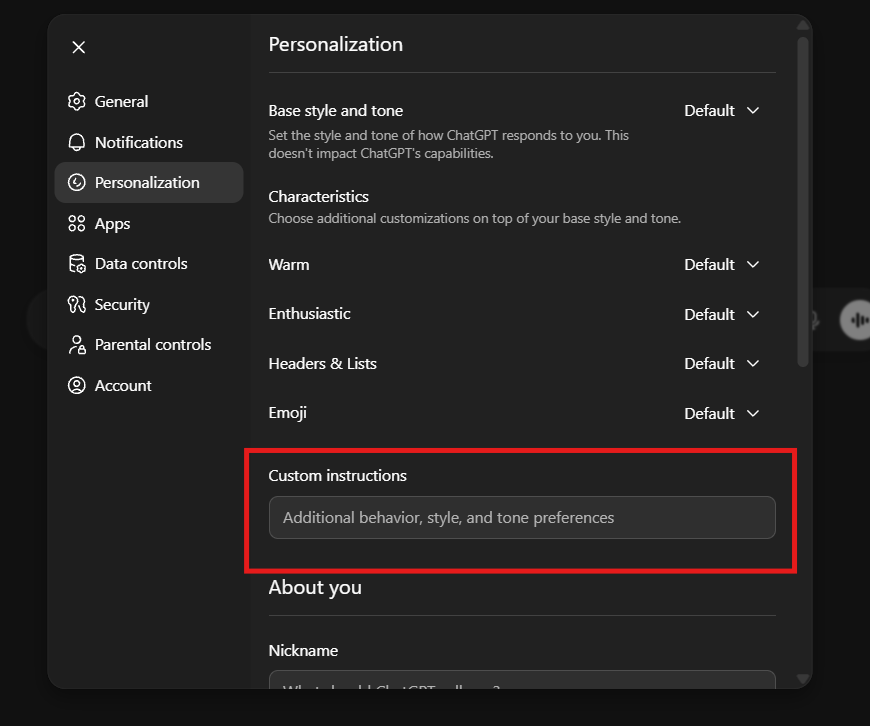Screen dimensions: 870x726
Task: Select the Data controls icon
Action: 78,263
